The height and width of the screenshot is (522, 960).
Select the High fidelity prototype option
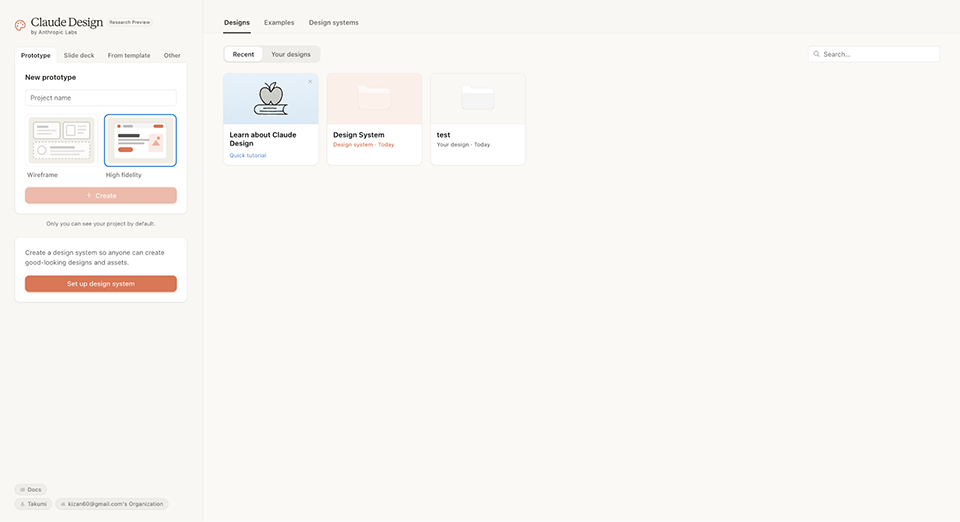pyautogui.click(x=140, y=141)
